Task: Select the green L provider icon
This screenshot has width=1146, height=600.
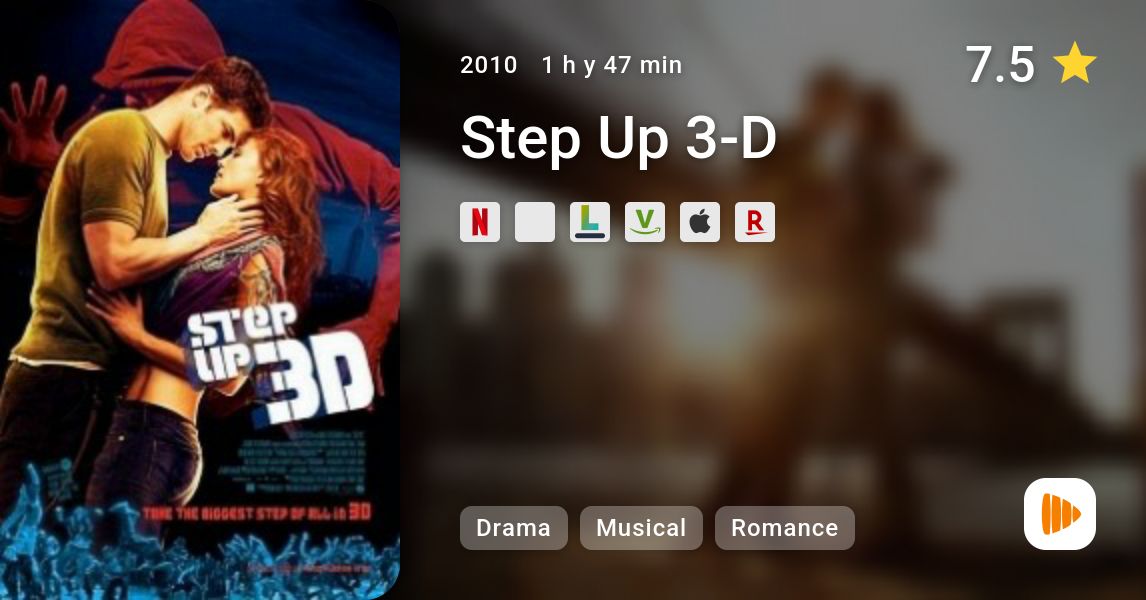Action: [x=590, y=222]
